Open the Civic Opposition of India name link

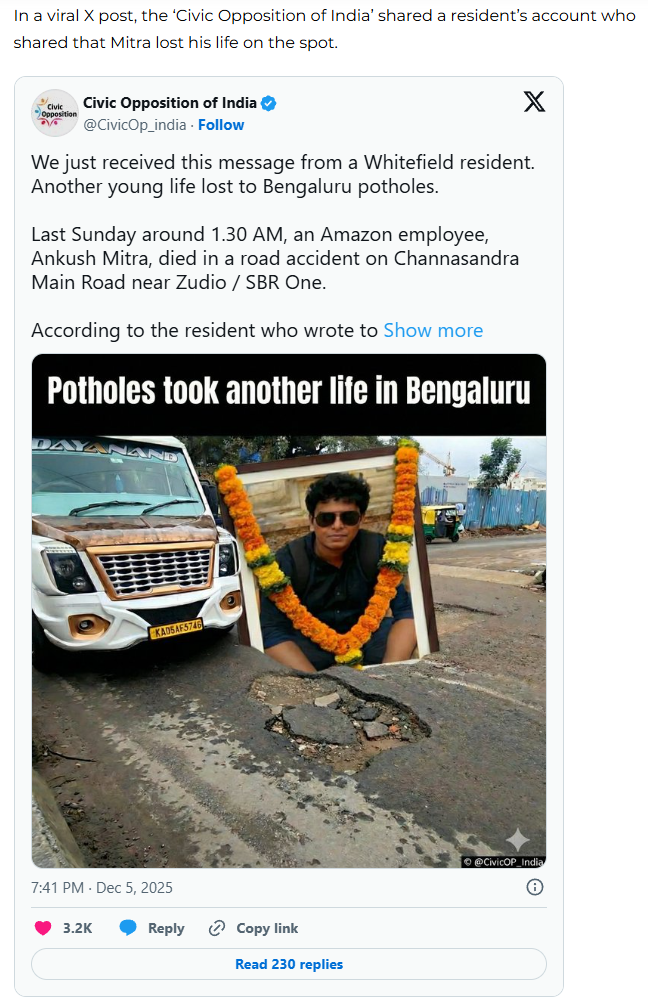170,103
